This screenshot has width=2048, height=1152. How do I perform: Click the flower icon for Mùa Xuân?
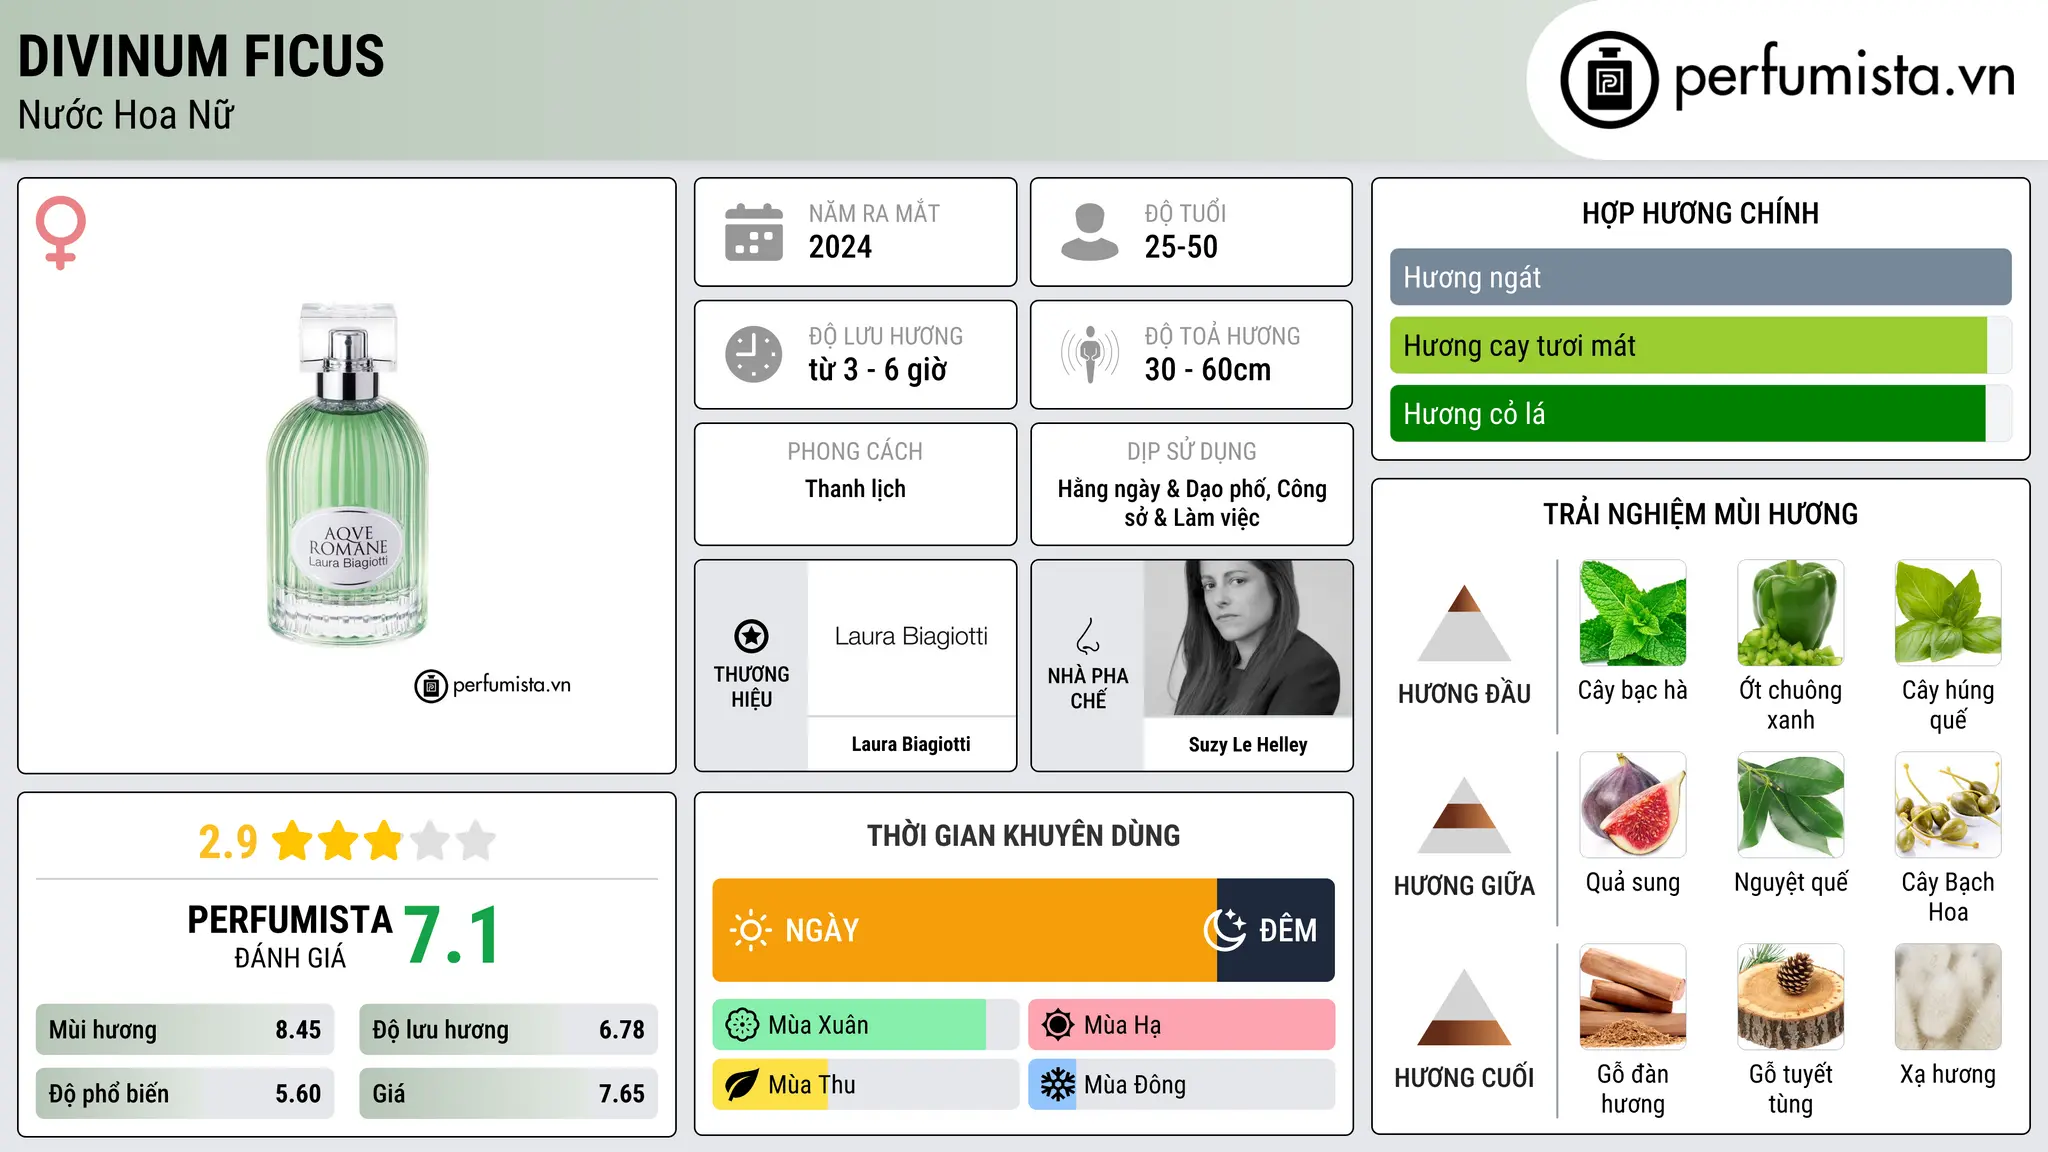pos(742,1025)
